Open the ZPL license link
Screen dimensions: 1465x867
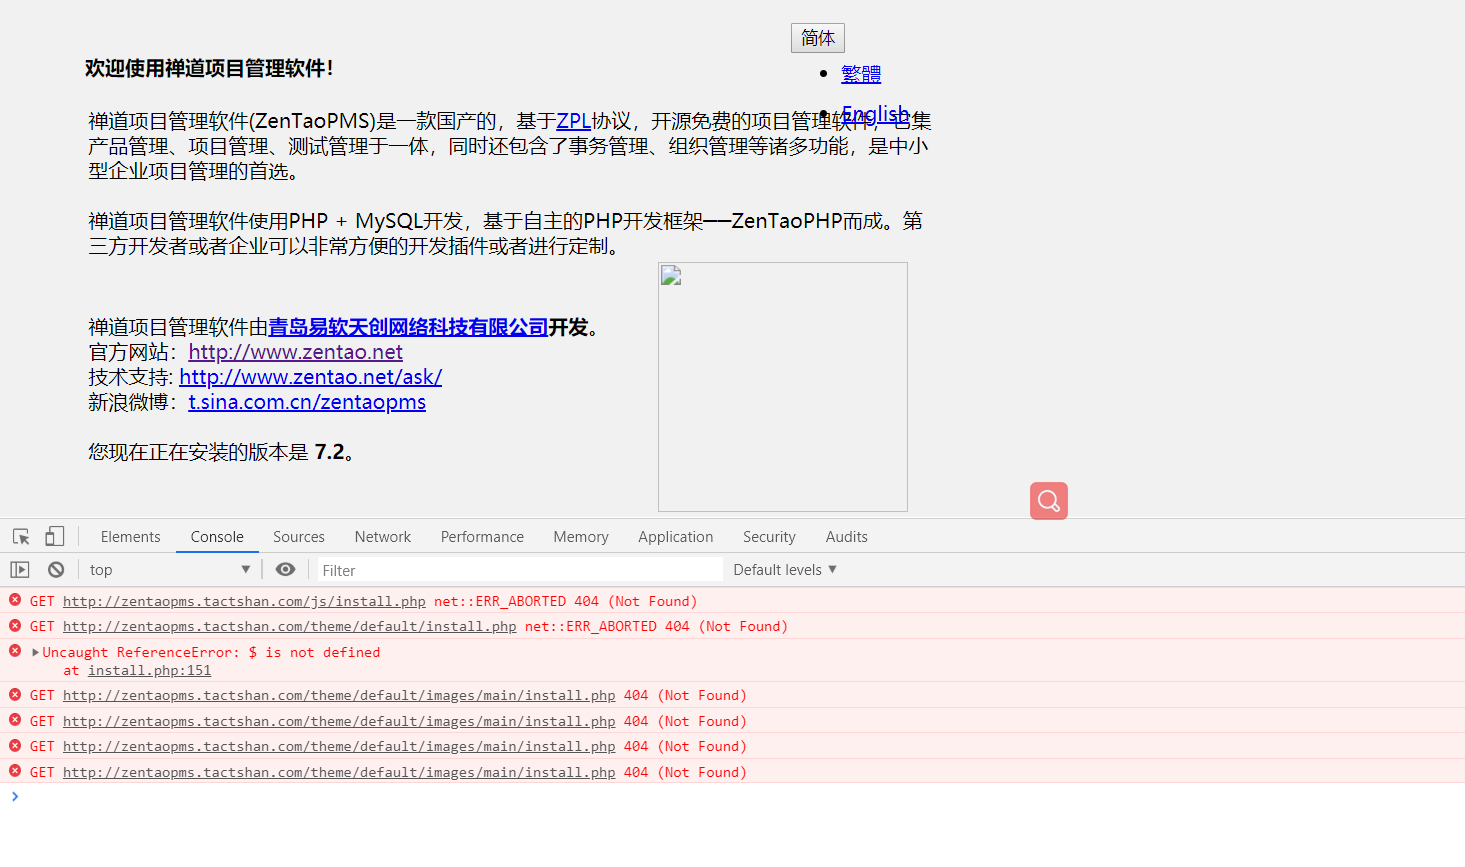(574, 121)
